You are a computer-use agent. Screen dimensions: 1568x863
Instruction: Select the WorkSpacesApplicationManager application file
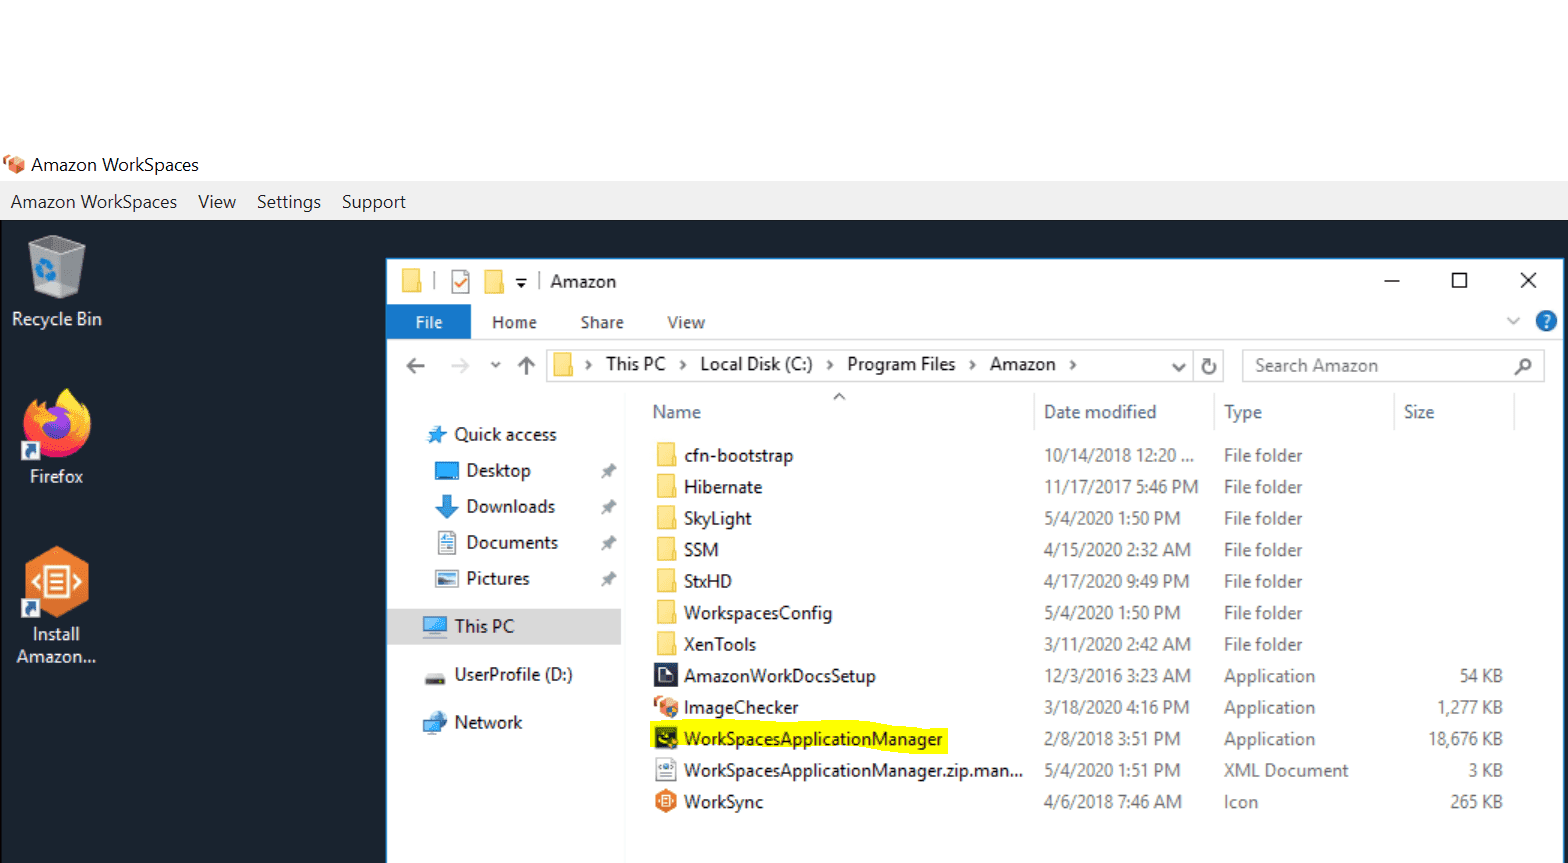[x=812, y=739]
